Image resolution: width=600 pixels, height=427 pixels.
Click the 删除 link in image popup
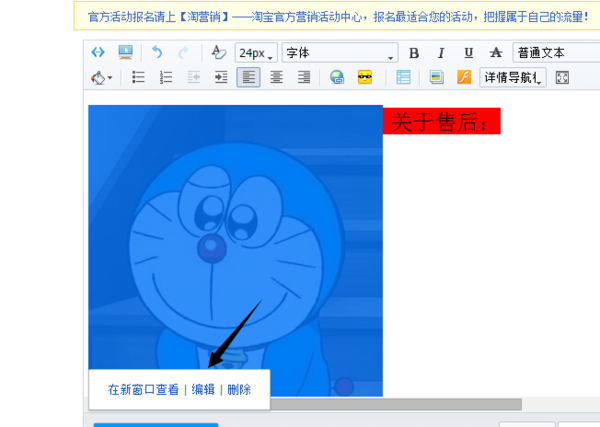(239, 390)
